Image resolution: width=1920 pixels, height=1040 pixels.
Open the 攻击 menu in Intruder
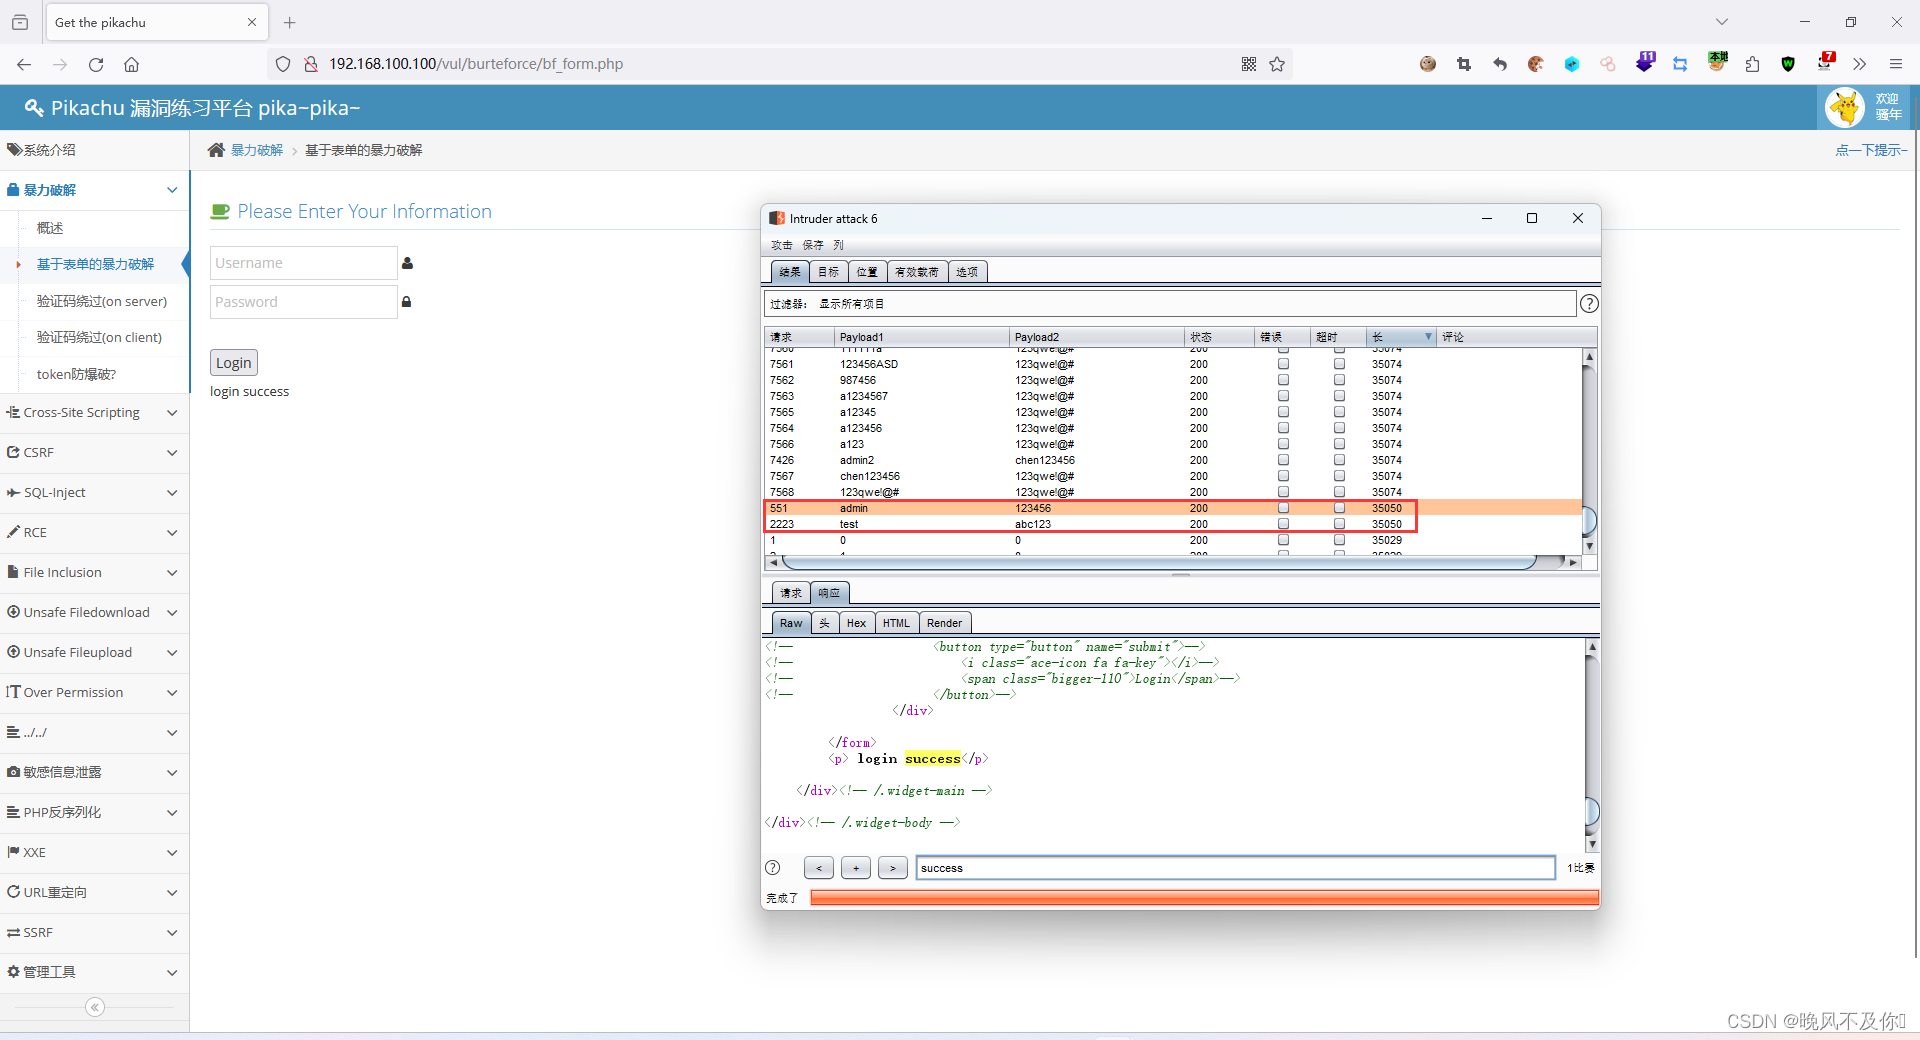(x=781, y=245)
